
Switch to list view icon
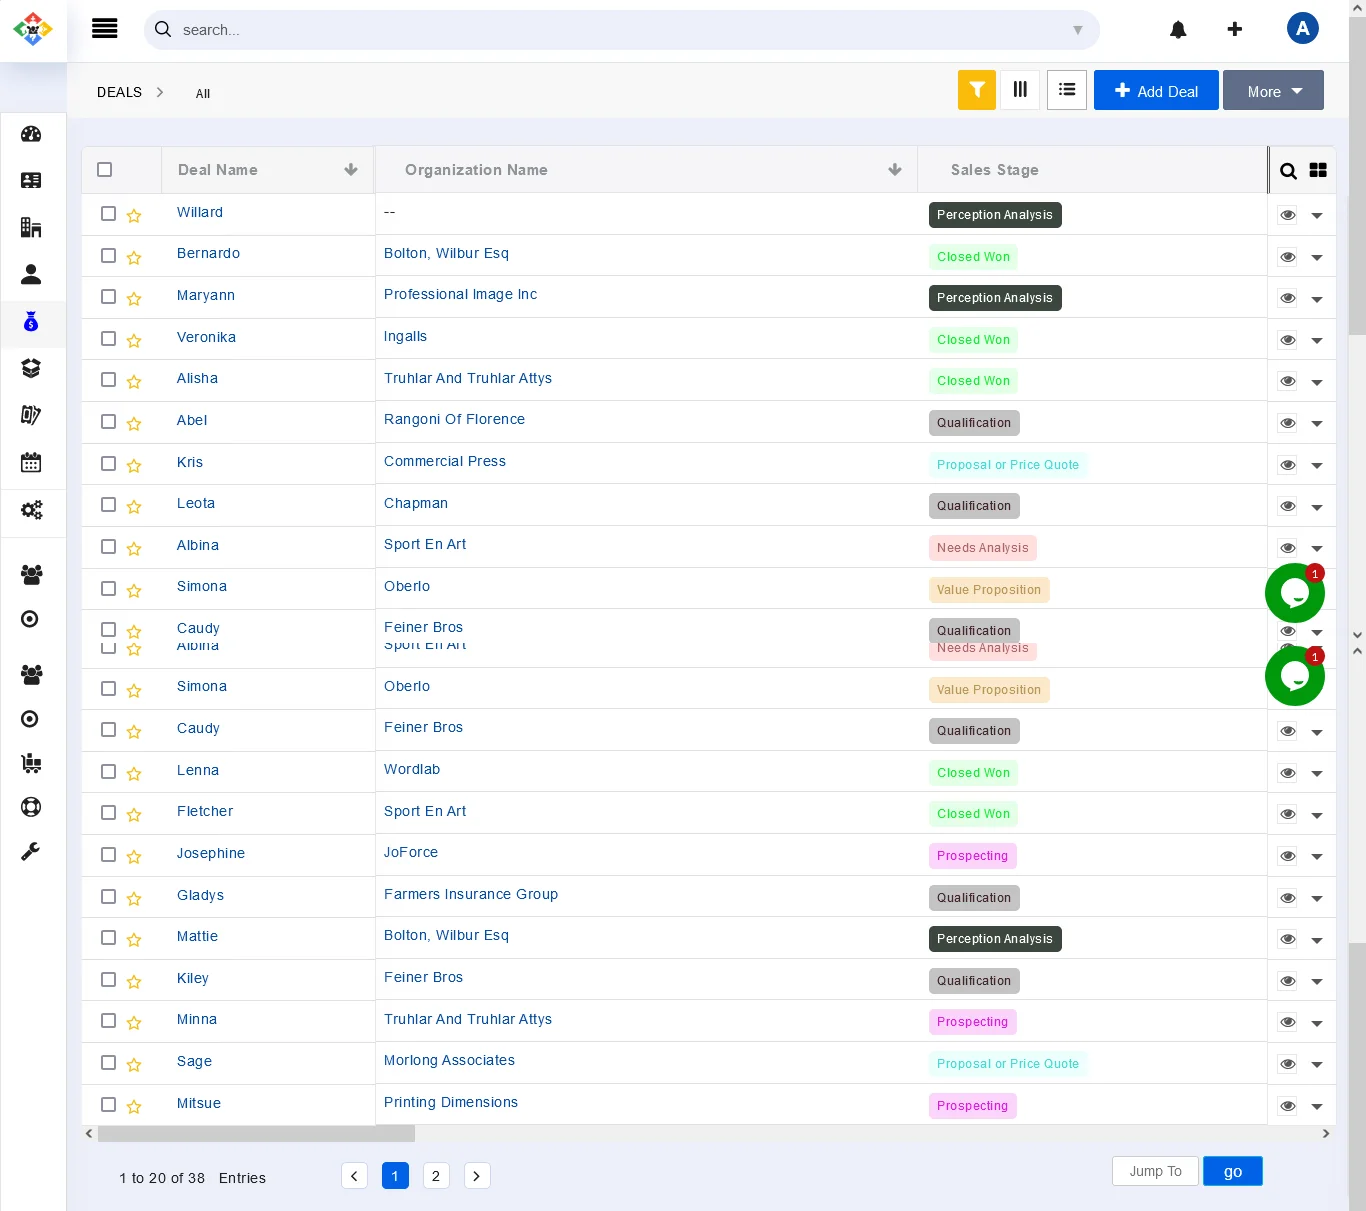pos(1067,90)
